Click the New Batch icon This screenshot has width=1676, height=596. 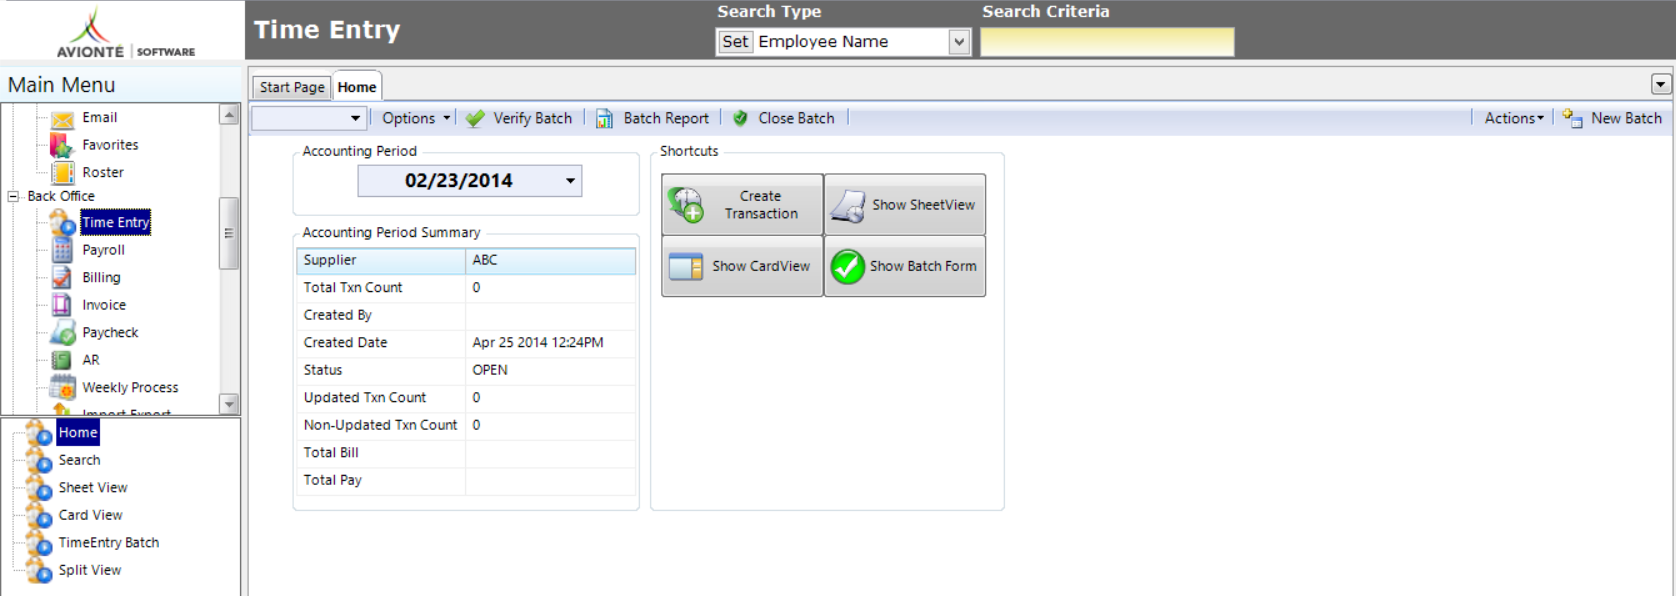coord(1572,118)
